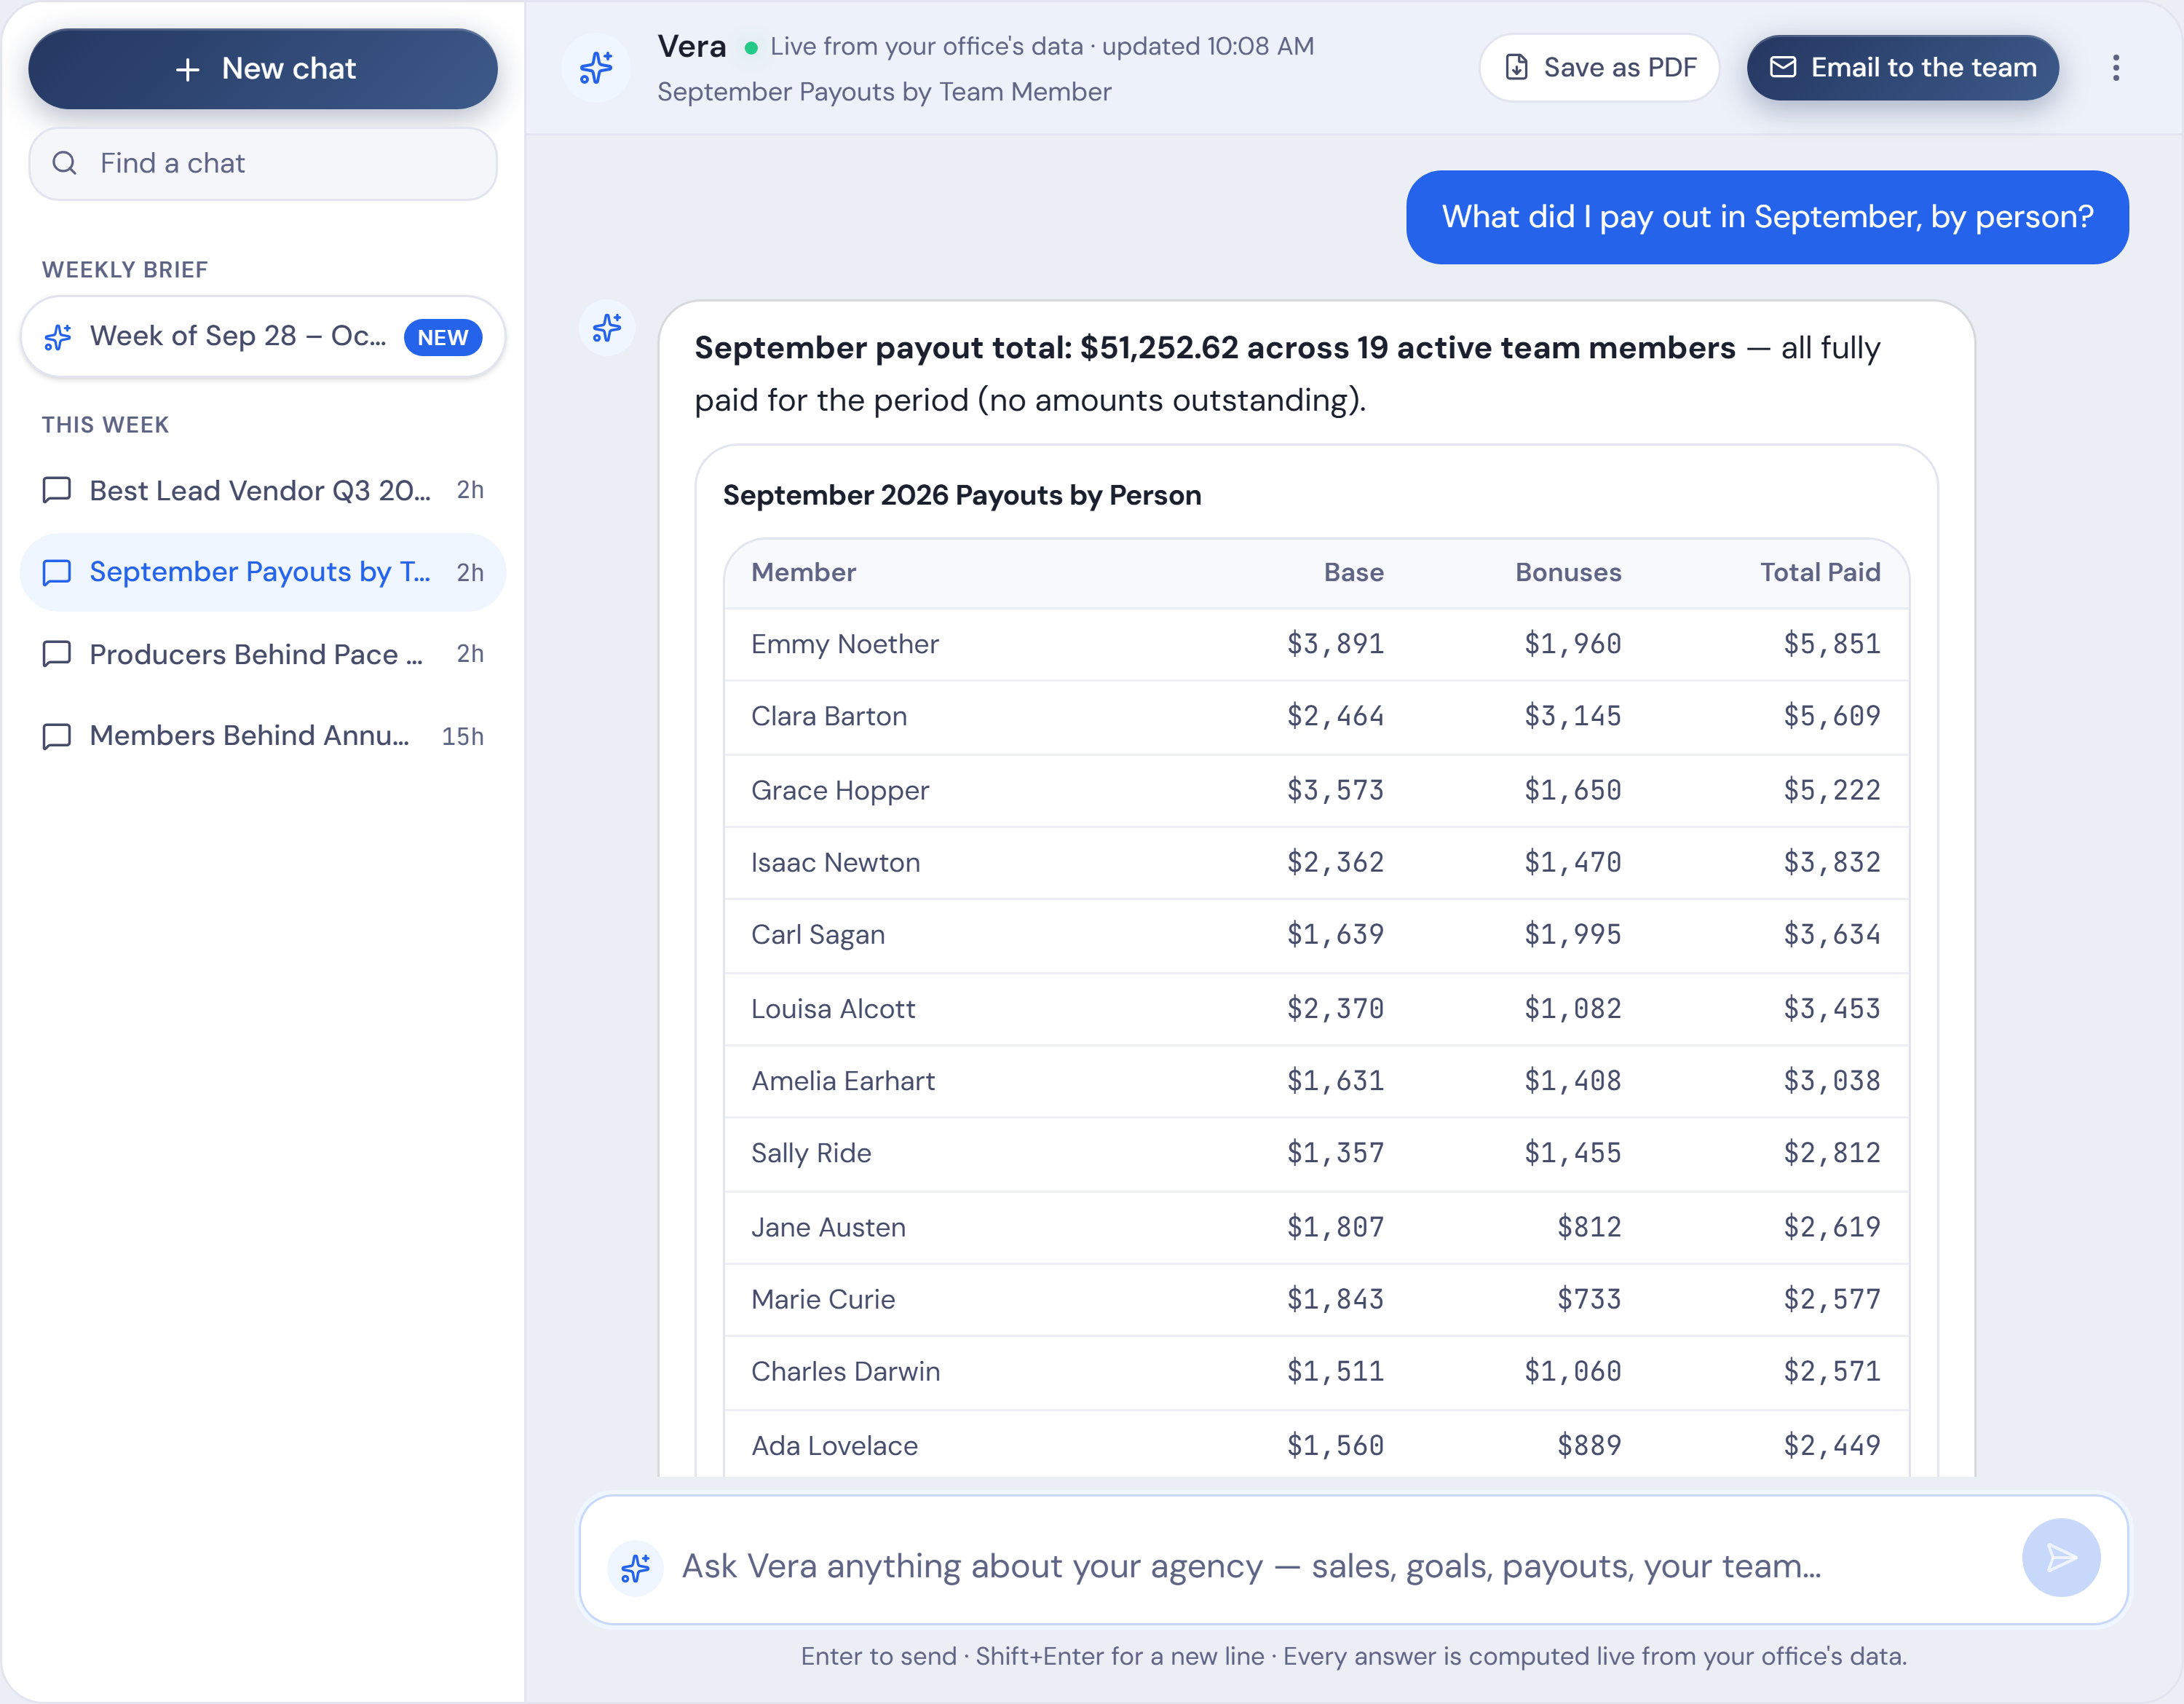
Task: Click the Total Paid column header
Action: 1820,573
